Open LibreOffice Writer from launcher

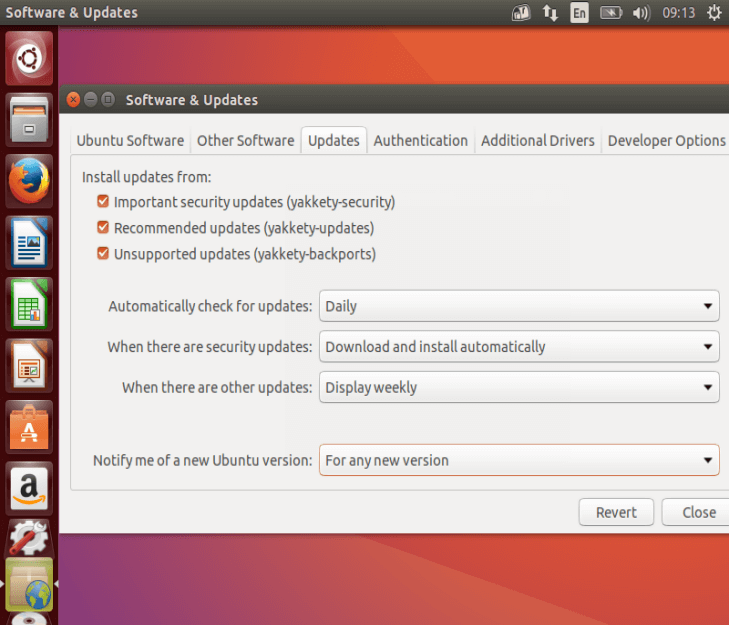point(29,243)
